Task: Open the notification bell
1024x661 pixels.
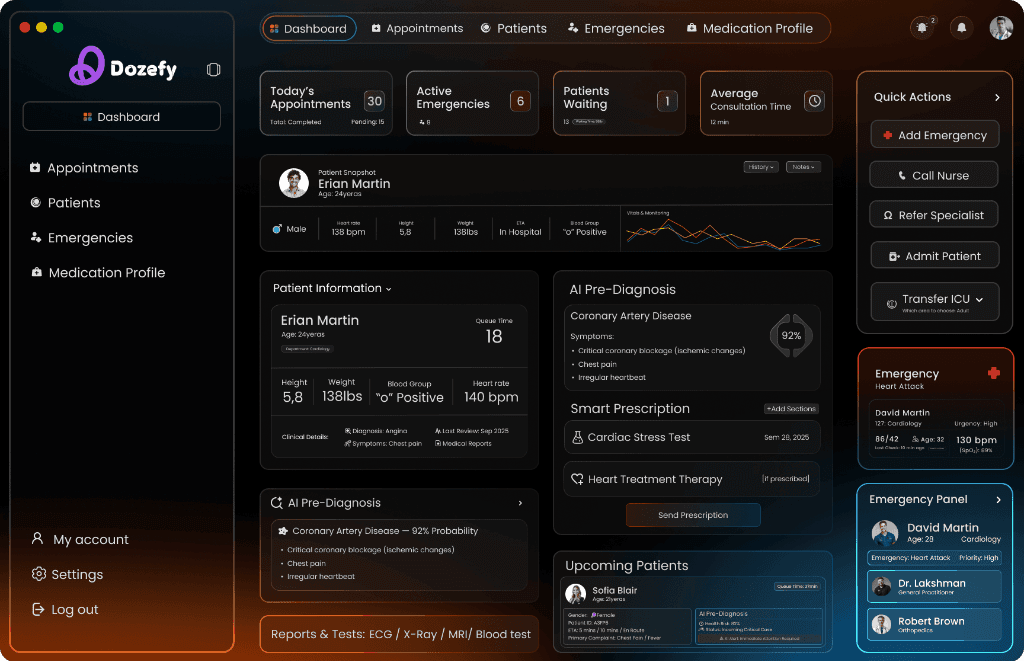Action: (961, 27)
